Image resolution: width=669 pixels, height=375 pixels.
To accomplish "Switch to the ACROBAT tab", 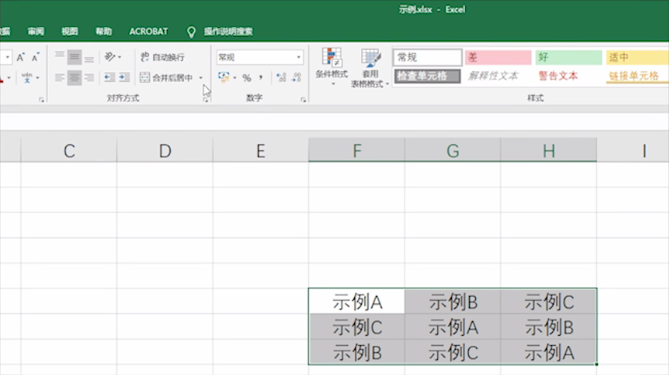I will click(x=149, y=31).
